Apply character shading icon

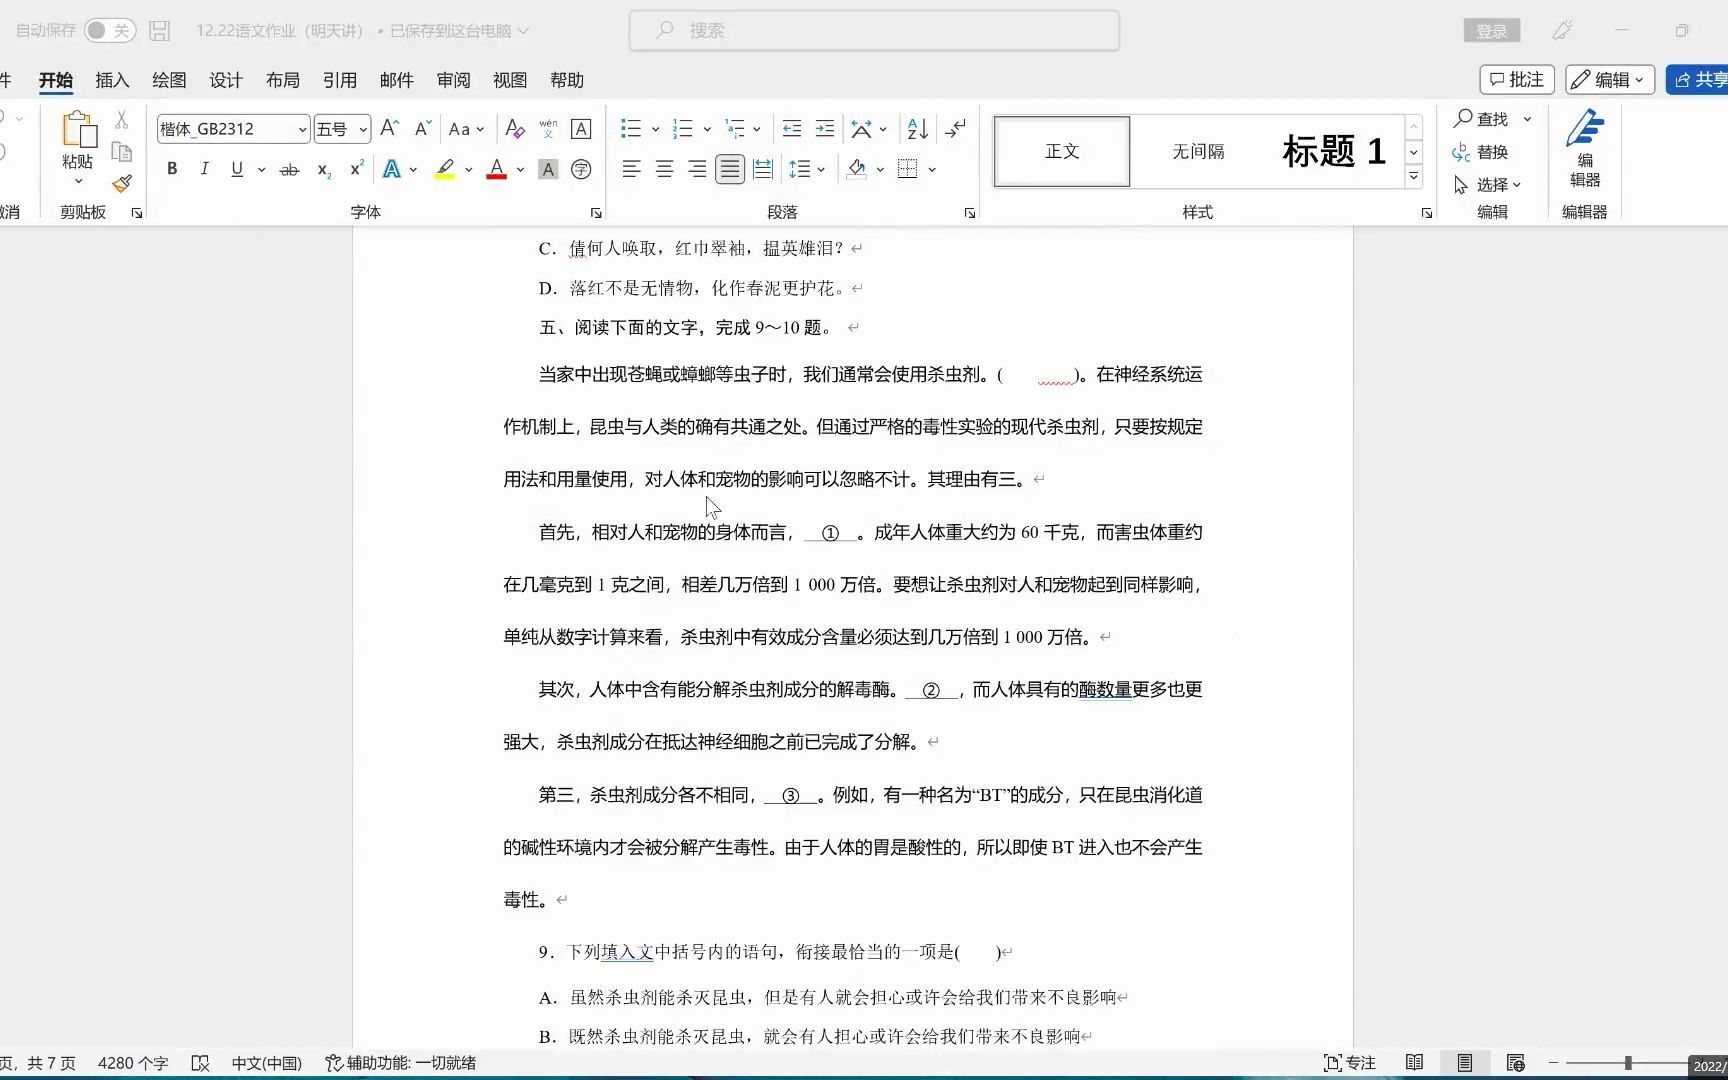tap(548, 169)
